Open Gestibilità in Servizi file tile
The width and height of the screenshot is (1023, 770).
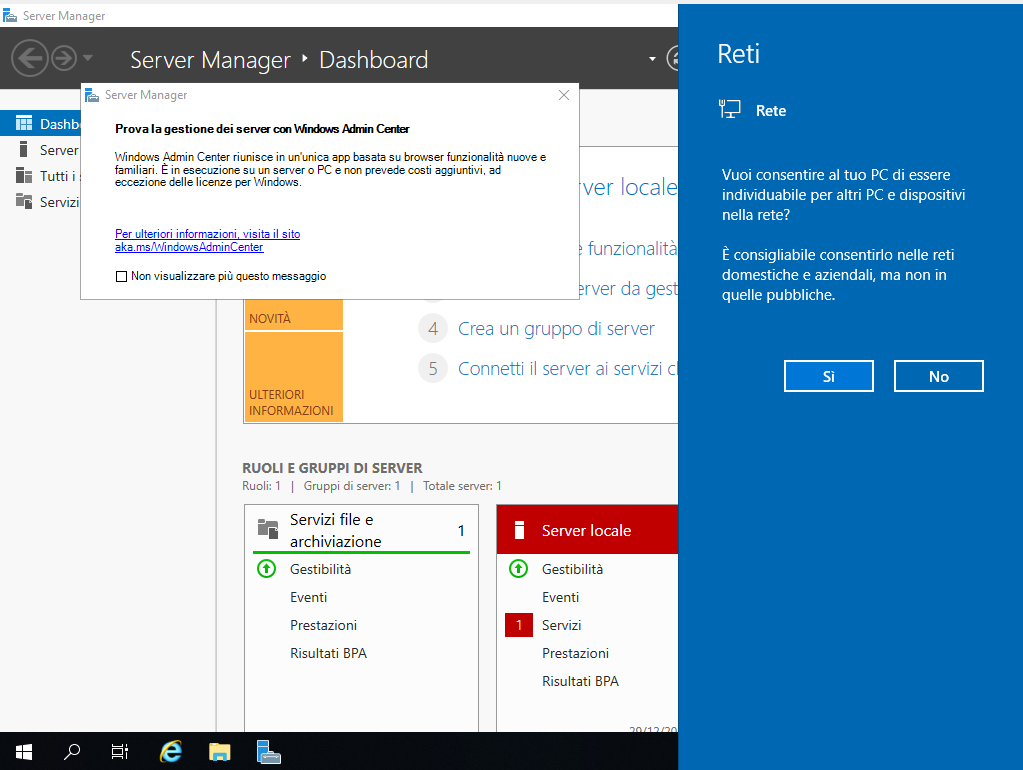coord(320,570)
